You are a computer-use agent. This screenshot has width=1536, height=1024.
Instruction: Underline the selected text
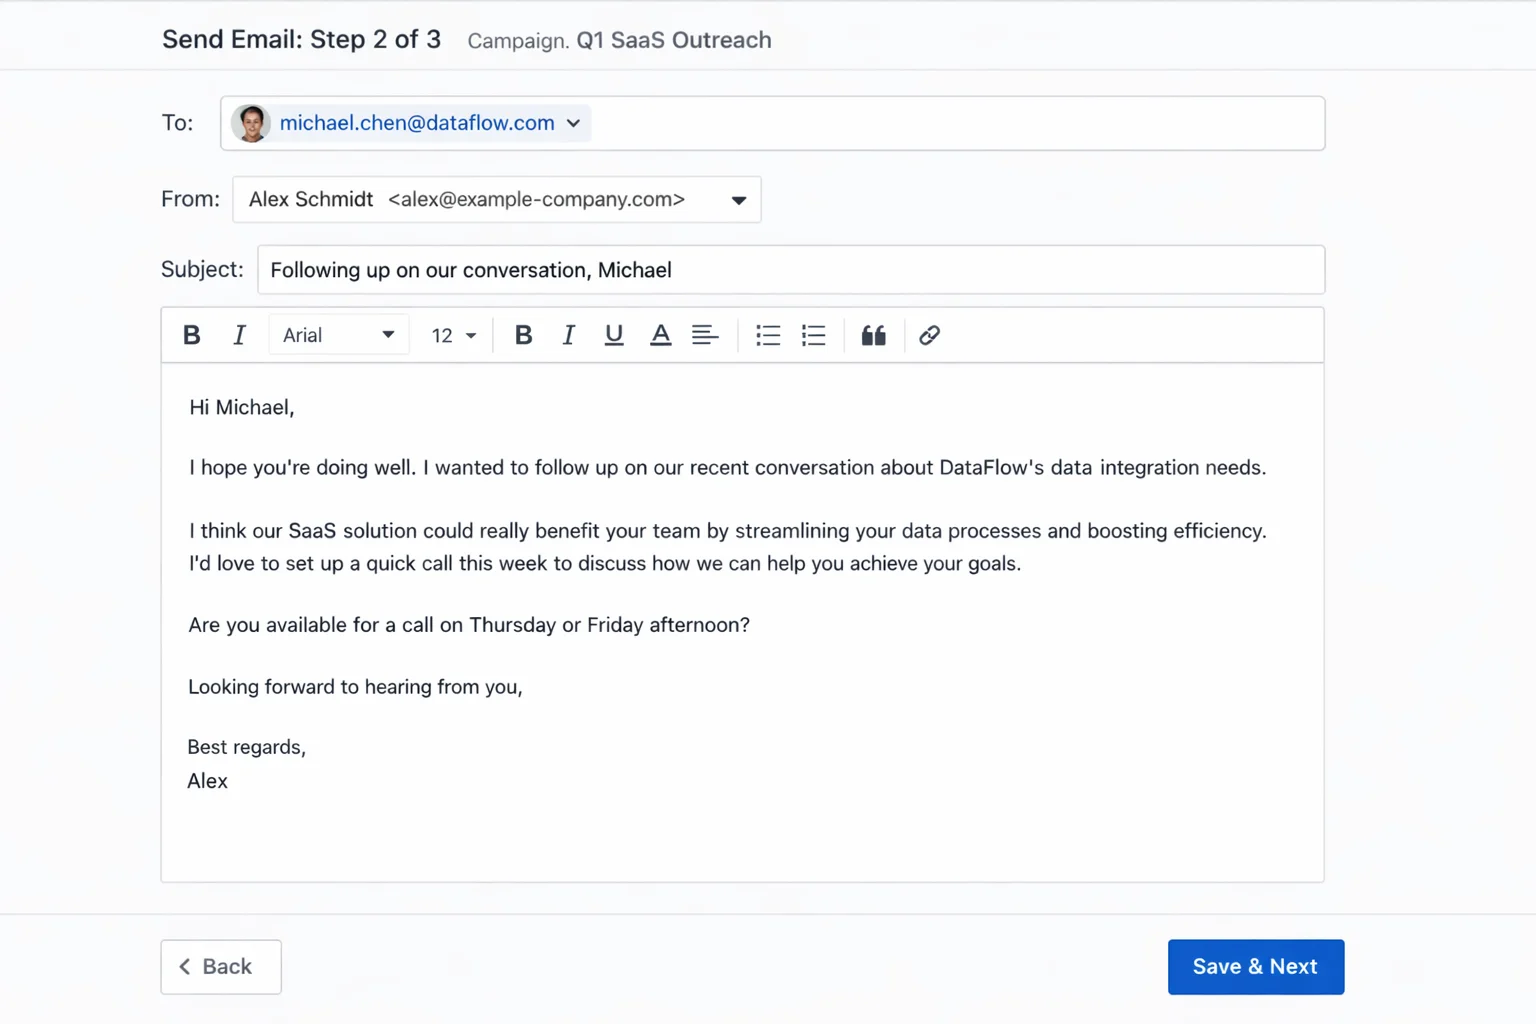pyautogui.click(x=614, y=335)
